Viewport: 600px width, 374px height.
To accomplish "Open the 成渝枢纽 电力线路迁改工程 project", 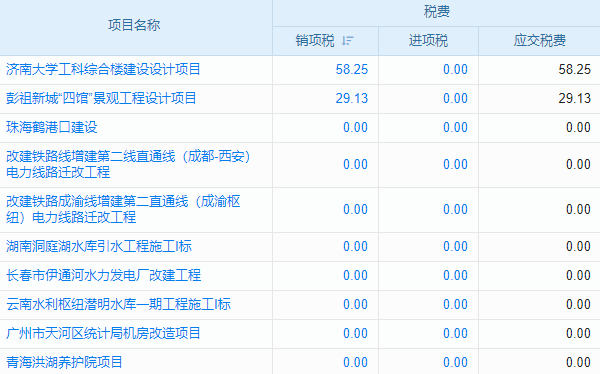I will click(x=123, y=209).
